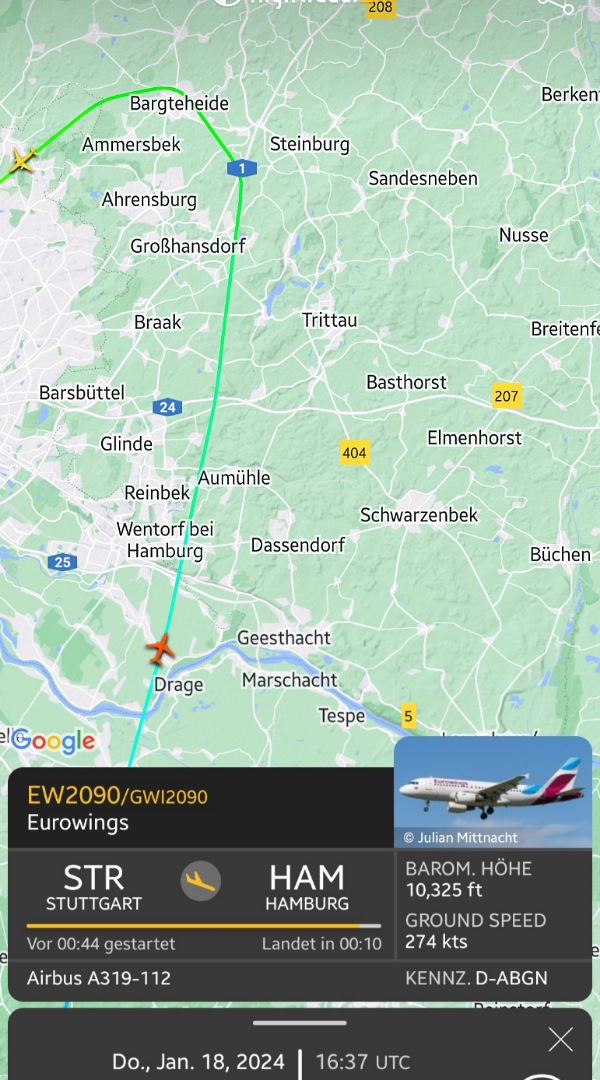Select the 16:37 UTC time field
This screenshot has height=1080, width=600.
click(362, 1061)
